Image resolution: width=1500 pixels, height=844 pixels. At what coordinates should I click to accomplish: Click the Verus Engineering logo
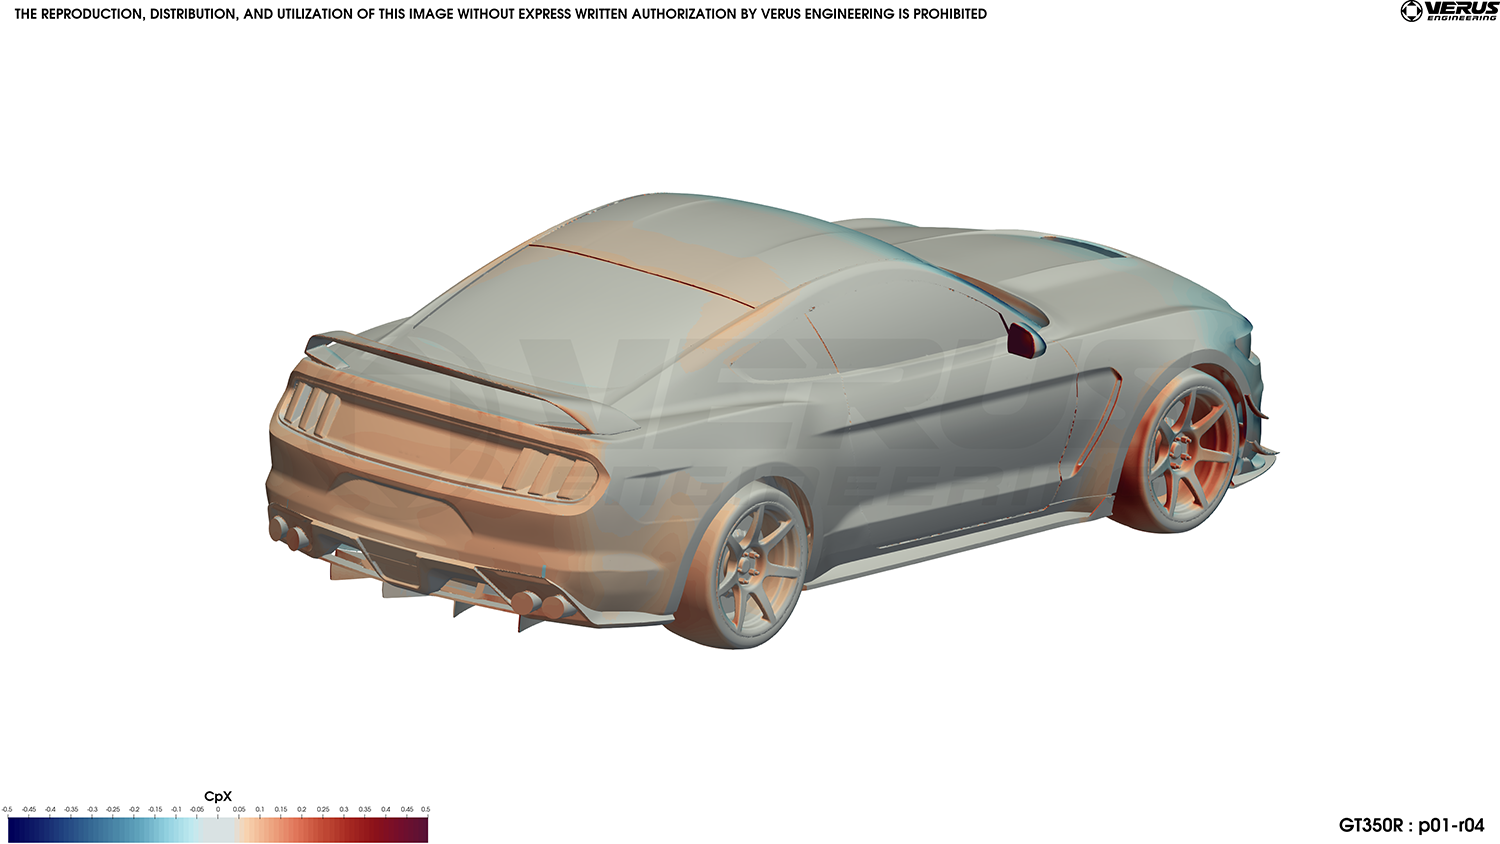click(x=1449, y=11)
